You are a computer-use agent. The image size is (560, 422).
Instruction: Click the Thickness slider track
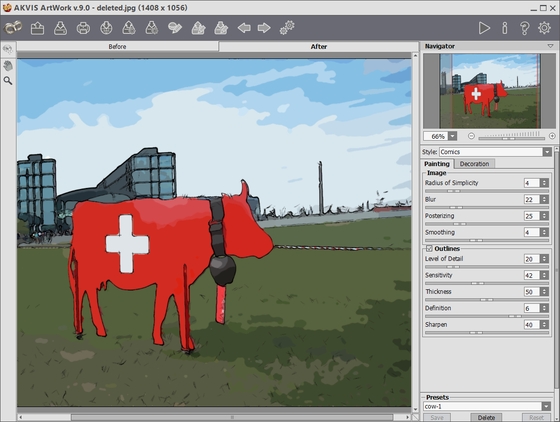[487, 300]
